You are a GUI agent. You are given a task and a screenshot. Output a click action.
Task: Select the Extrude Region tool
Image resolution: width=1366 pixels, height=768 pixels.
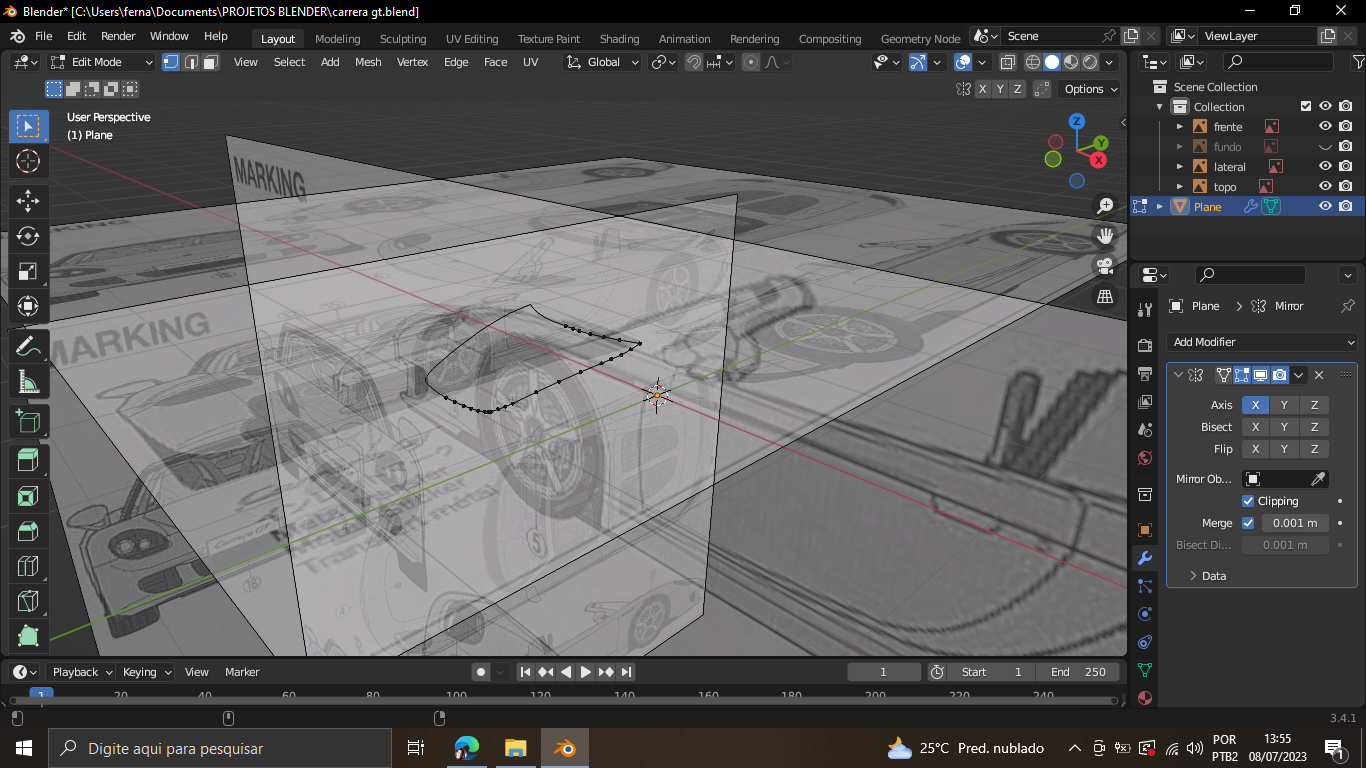tap(28, 461)
